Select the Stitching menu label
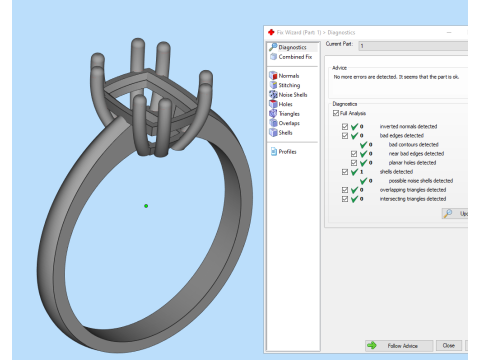This screenshot has width=480, height=360. 289,85
